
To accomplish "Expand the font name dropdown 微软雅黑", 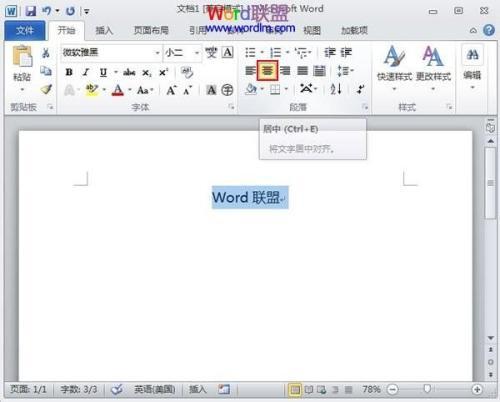I will [x=157, y=53].
